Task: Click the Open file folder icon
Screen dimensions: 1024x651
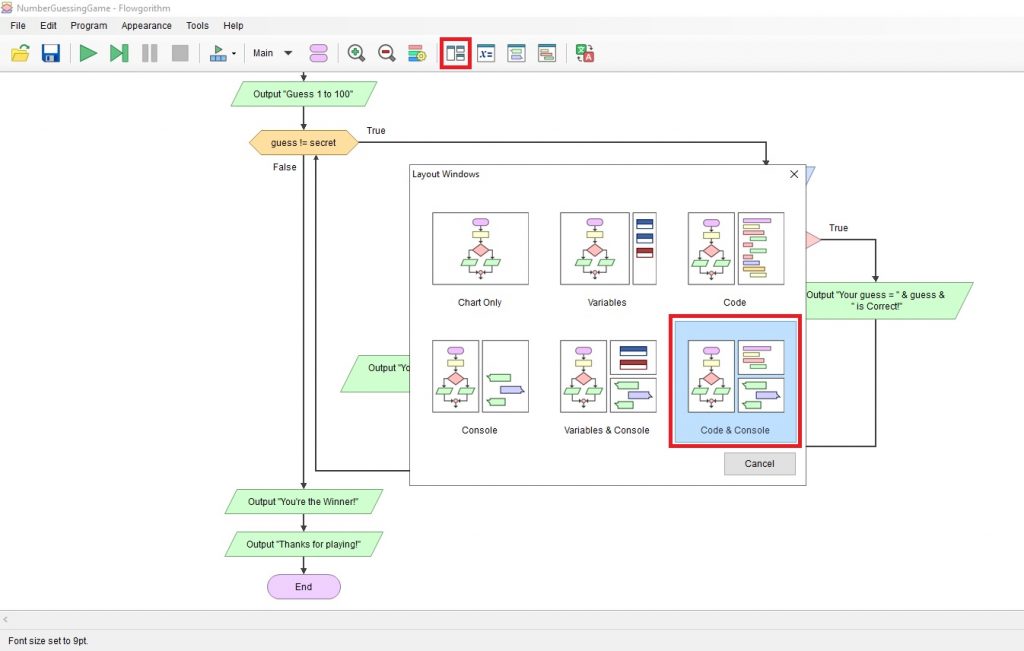Action: 20,53
